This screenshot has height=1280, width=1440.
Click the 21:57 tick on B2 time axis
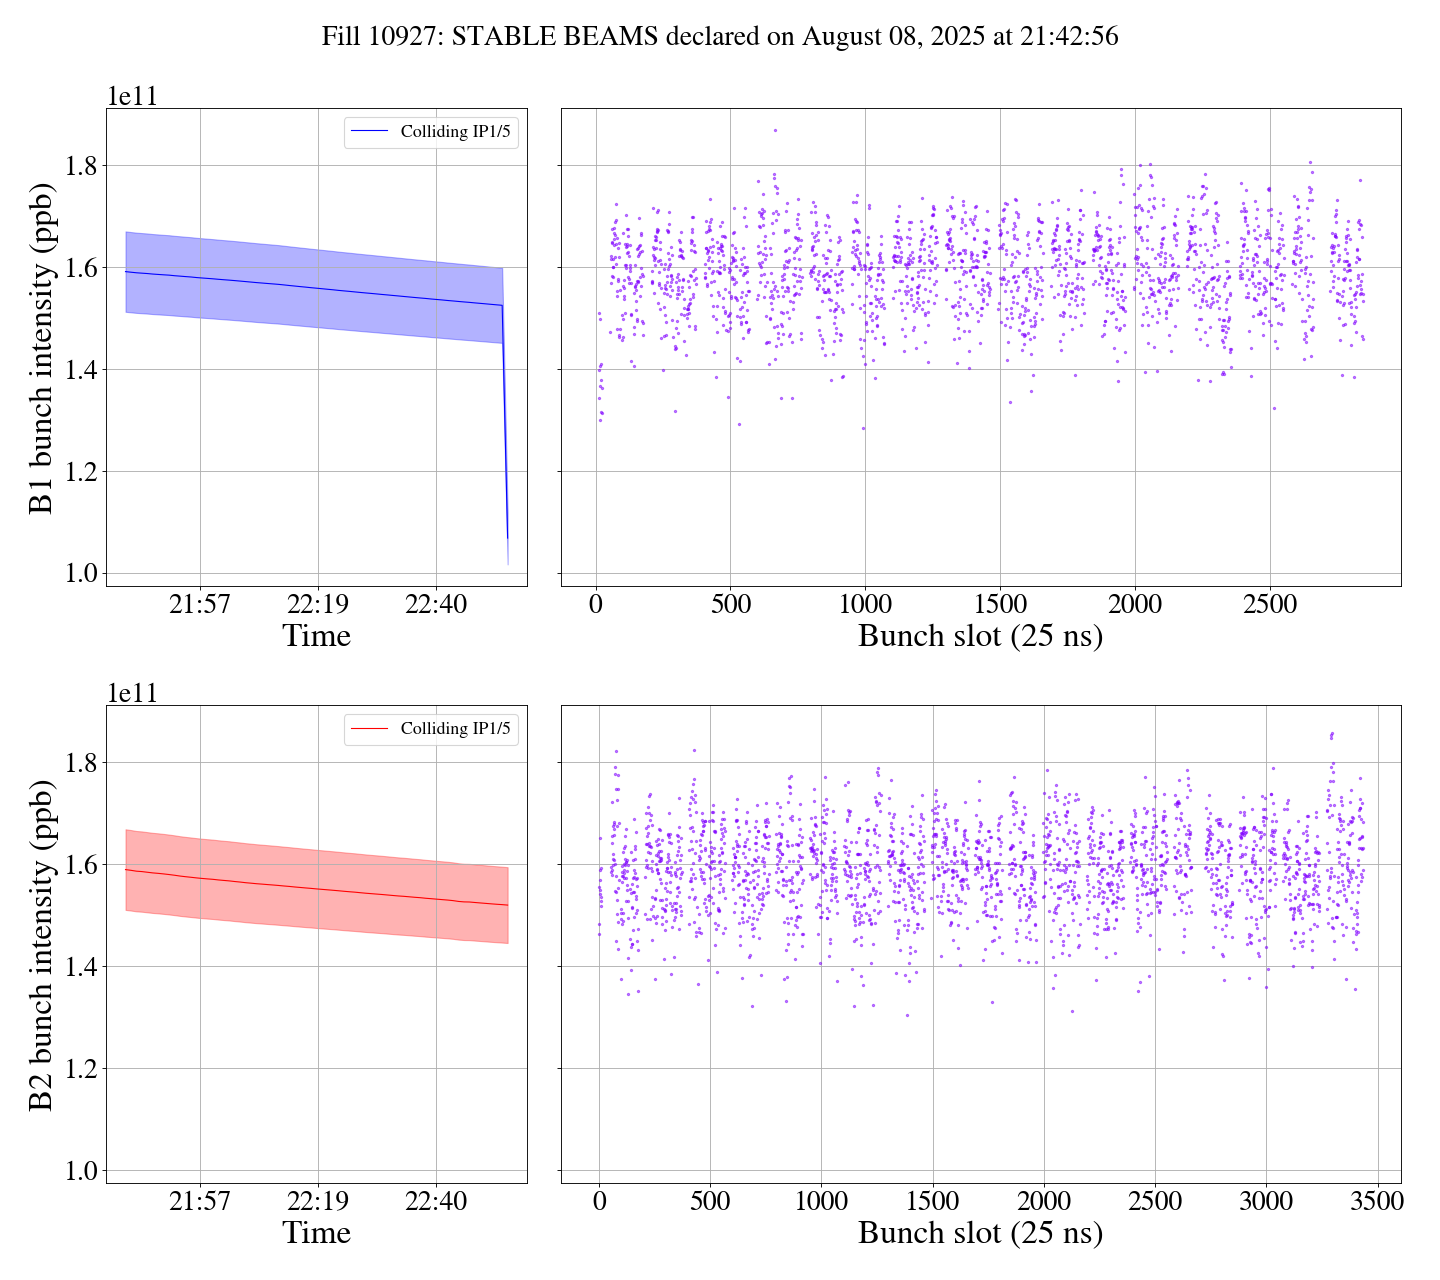tap(200, 1202)
